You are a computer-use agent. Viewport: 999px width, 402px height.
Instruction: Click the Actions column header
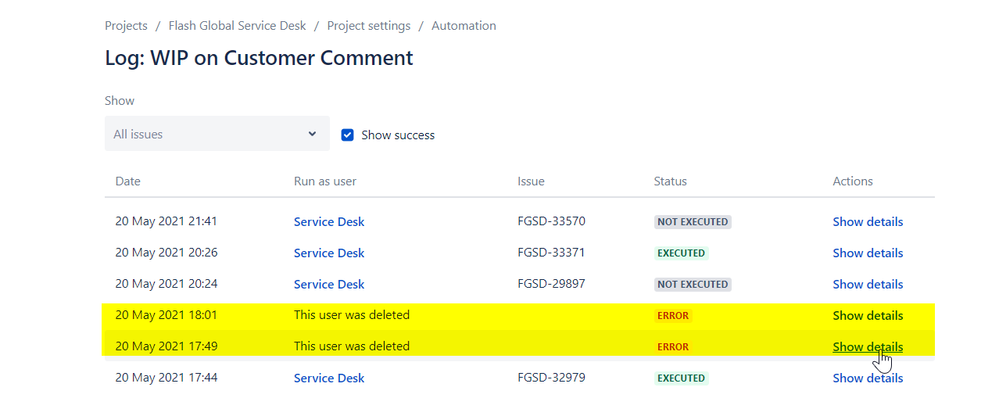point(852,181)
